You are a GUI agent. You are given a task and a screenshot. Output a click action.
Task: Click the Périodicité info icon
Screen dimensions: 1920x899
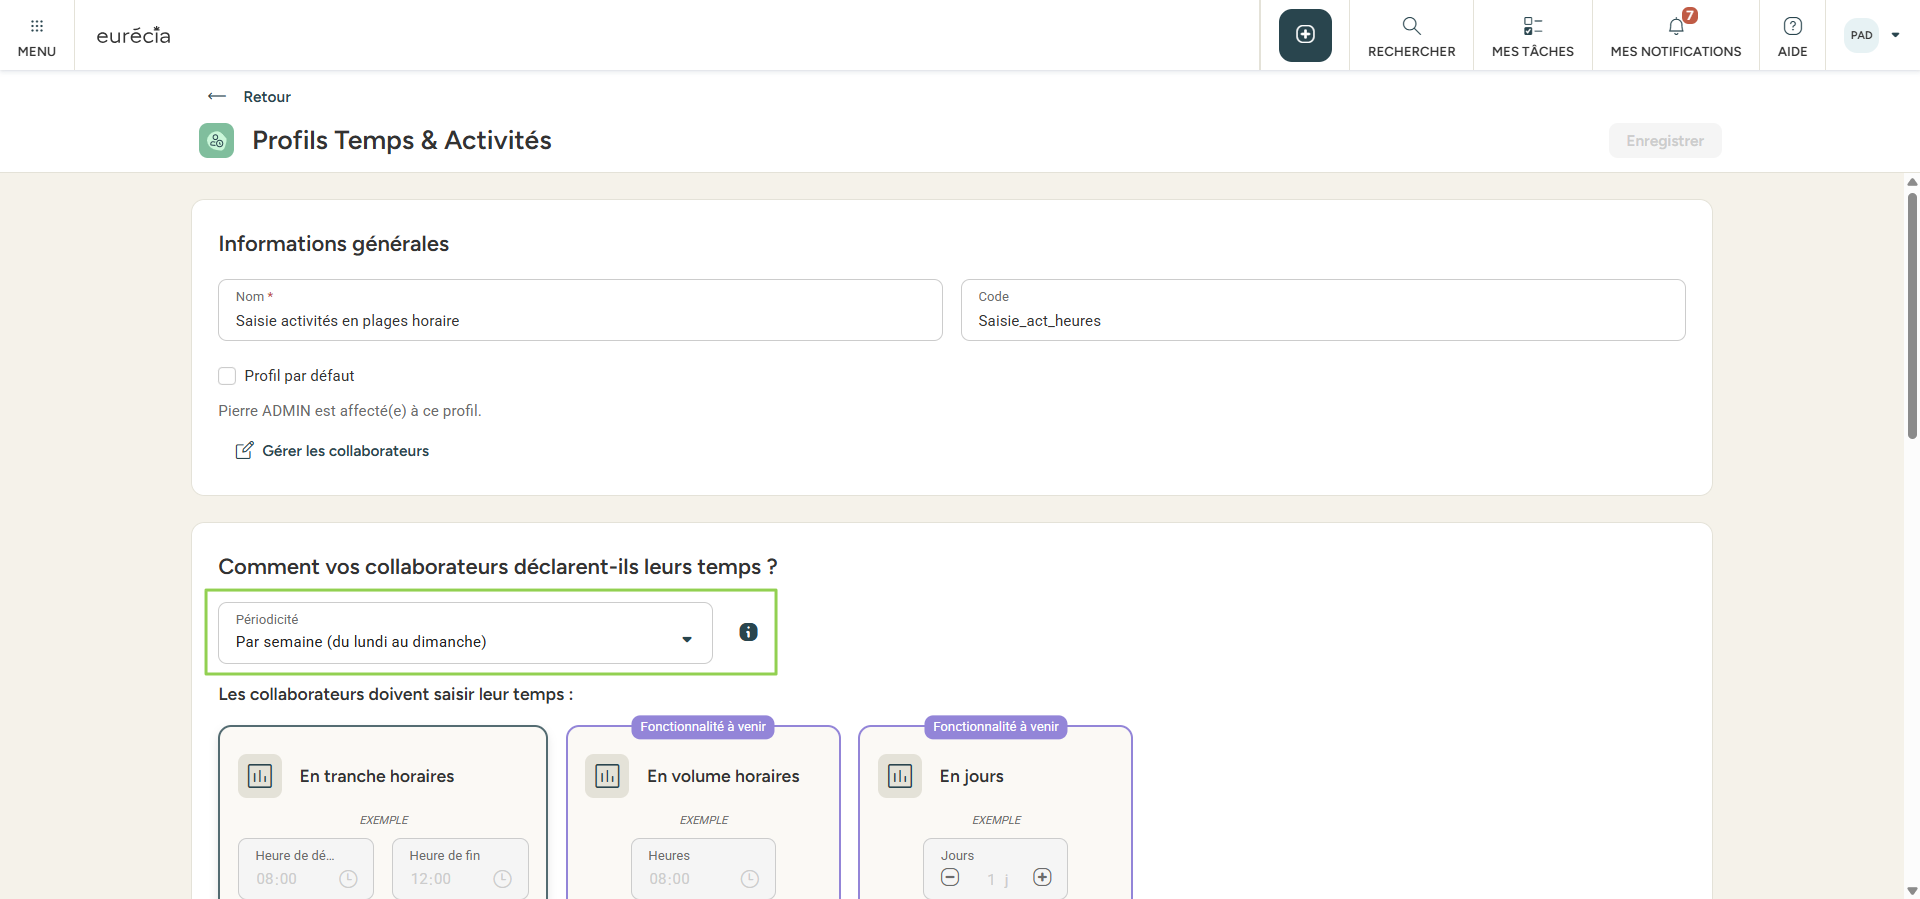(748, 632)
